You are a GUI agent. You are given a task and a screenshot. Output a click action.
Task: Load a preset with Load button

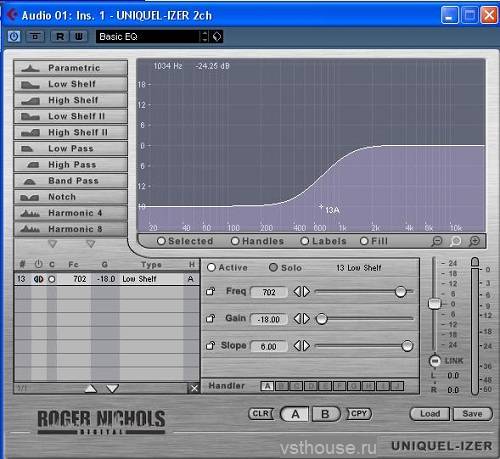coord(430,414)
